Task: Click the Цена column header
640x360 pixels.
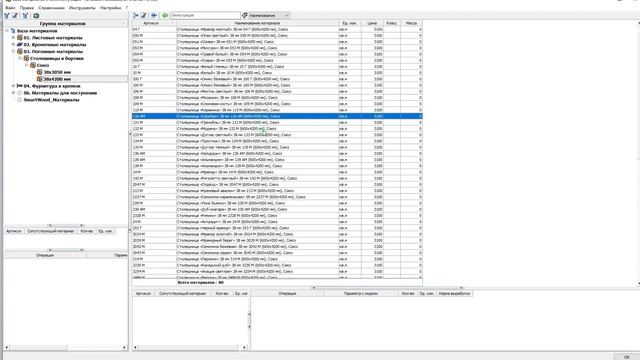Action: click(x=372, y=23)
